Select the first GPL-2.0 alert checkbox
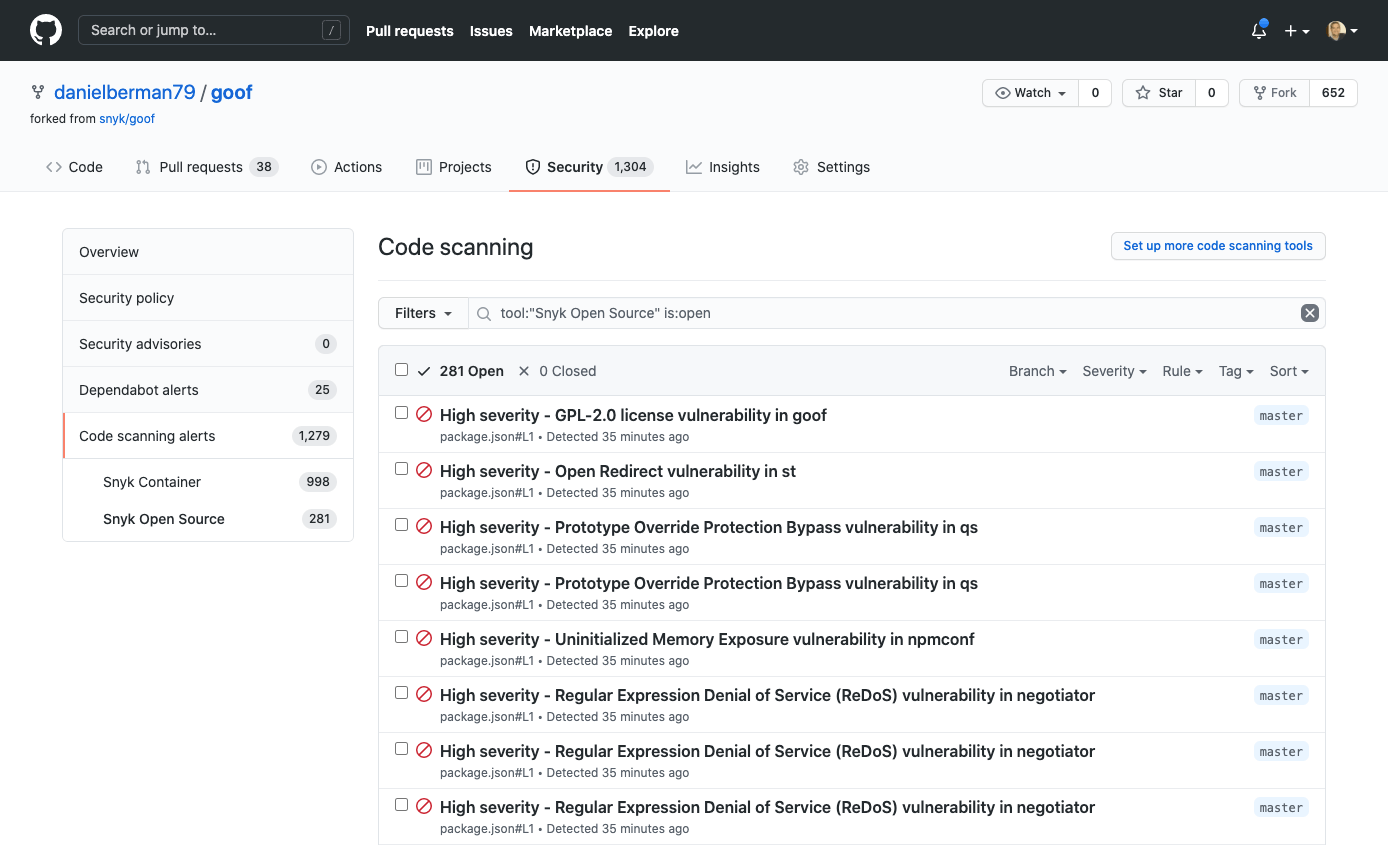This screenshot has height=845, width=1388. coord(401,412)
